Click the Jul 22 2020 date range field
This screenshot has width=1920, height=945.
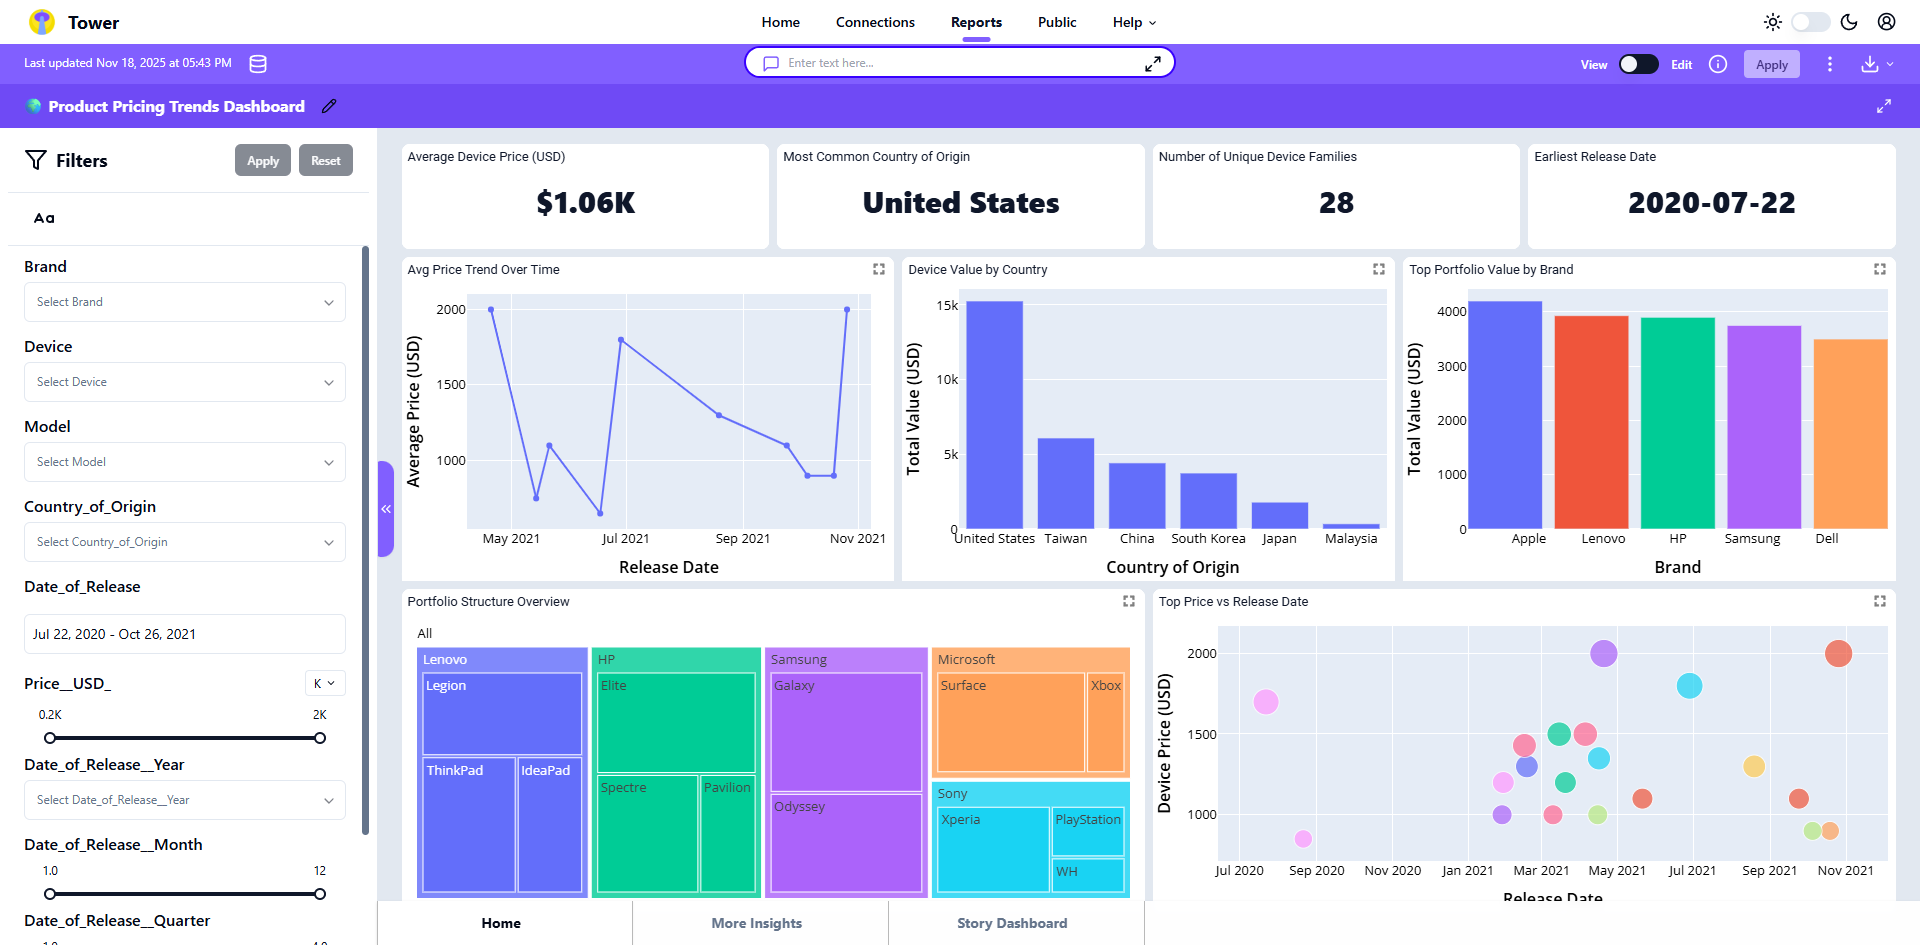coord(184,633)
